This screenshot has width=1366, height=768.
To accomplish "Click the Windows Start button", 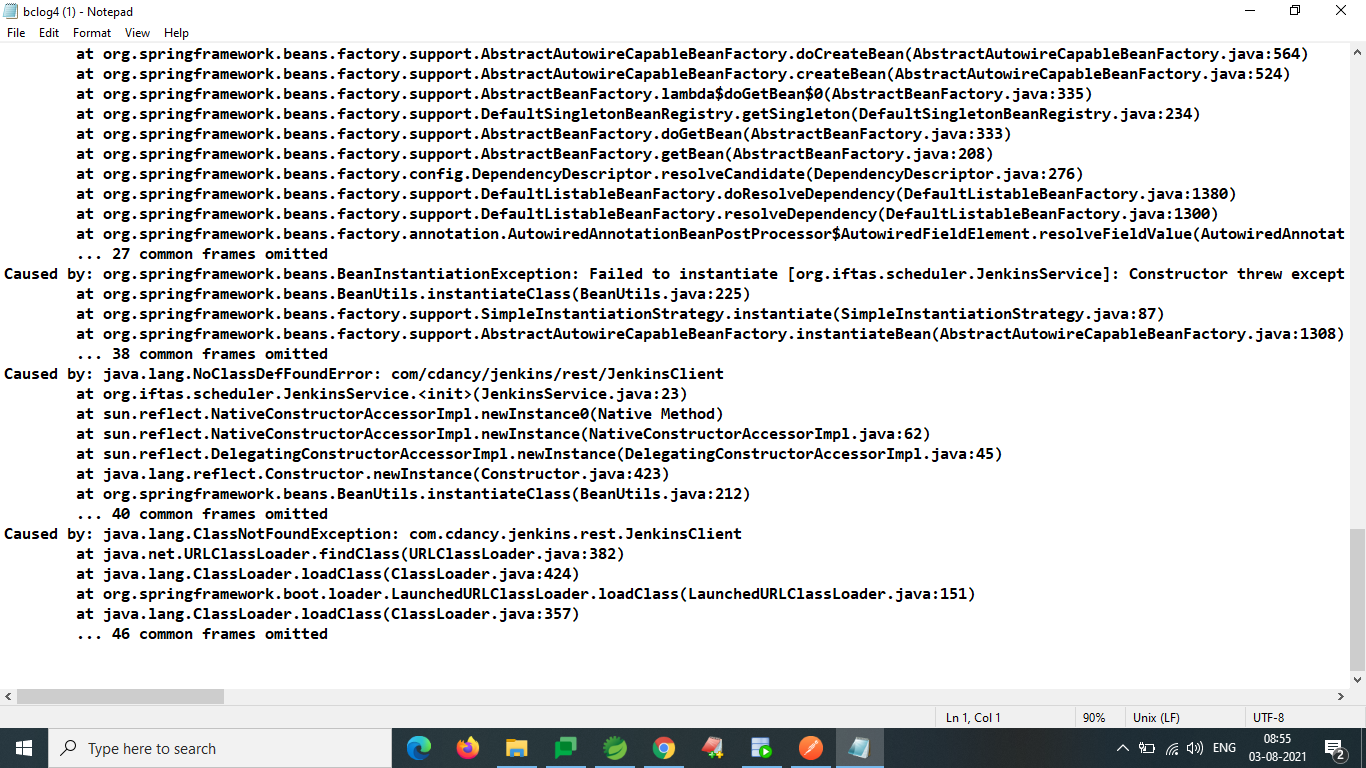I will tap(21, 747).
